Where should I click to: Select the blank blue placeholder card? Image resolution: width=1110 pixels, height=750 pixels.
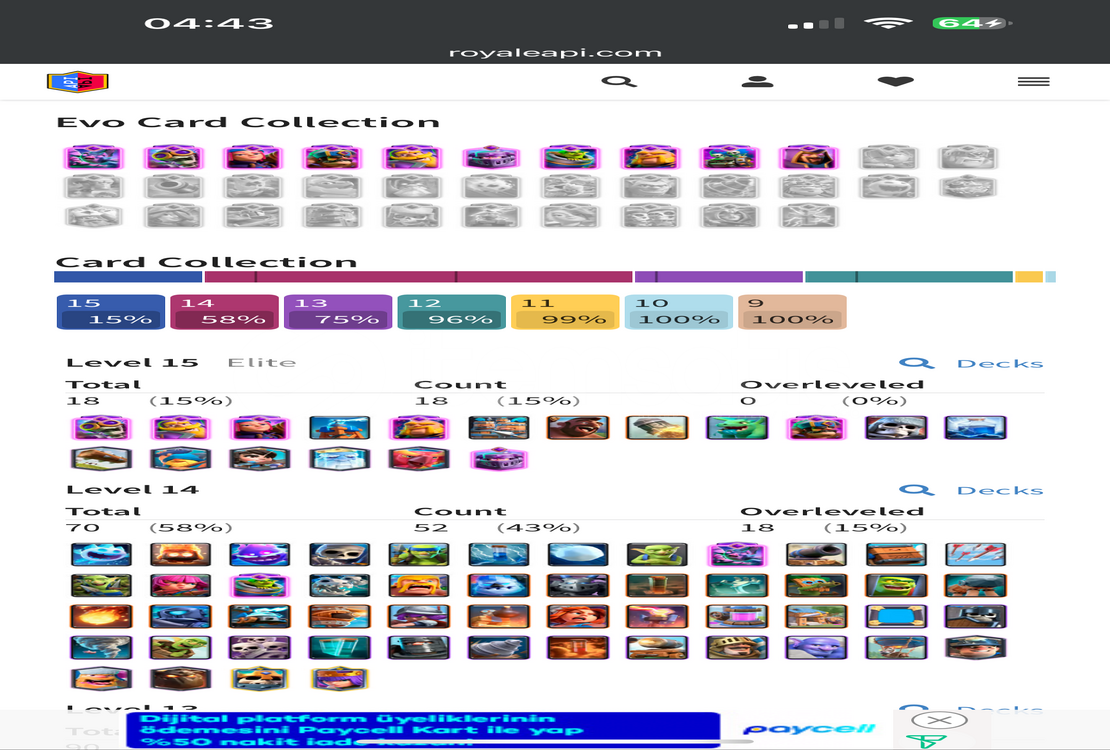click(x=896, y=617)
